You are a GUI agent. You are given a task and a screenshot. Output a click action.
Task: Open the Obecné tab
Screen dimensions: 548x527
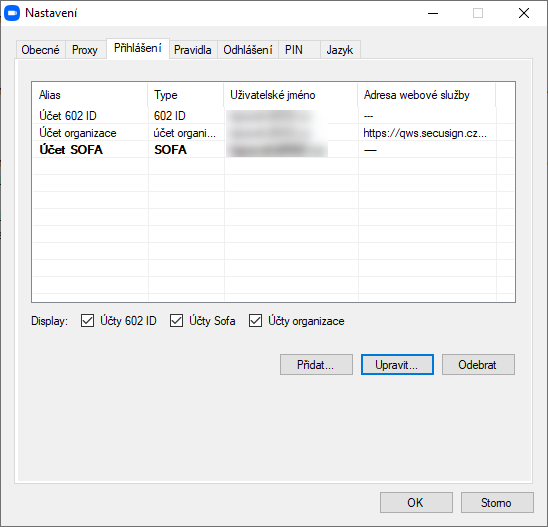coord(41,50)
